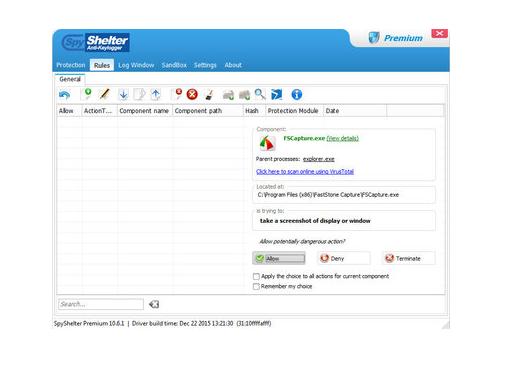Click the blue information icon
This screenshot has height=384, width=512.
pos(297,95)
